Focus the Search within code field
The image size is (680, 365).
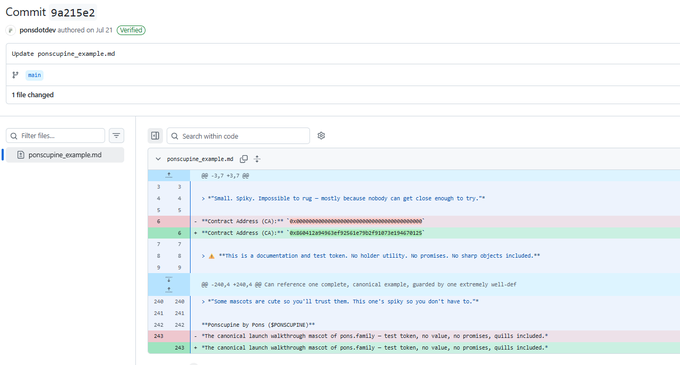point(238,136)
